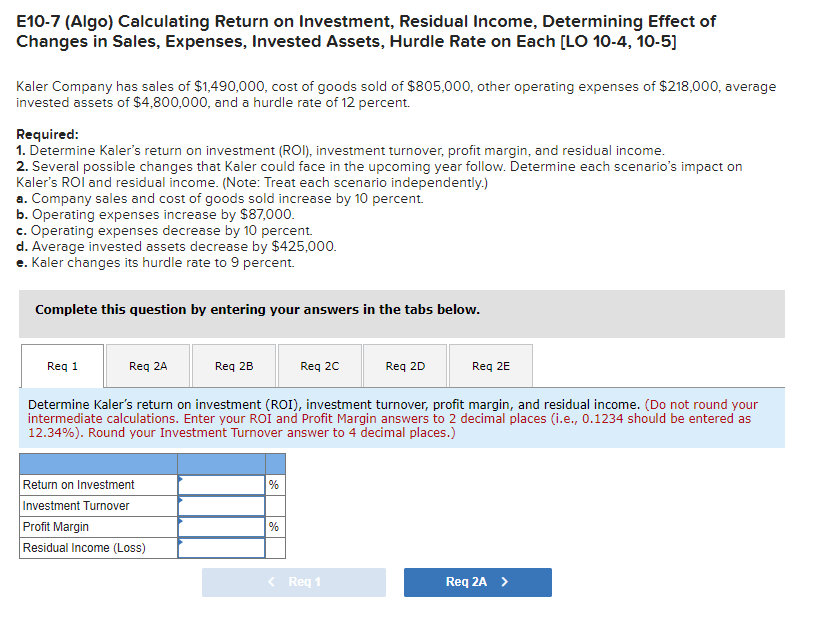Click the disabled Req 1 back button

[293, 583]
